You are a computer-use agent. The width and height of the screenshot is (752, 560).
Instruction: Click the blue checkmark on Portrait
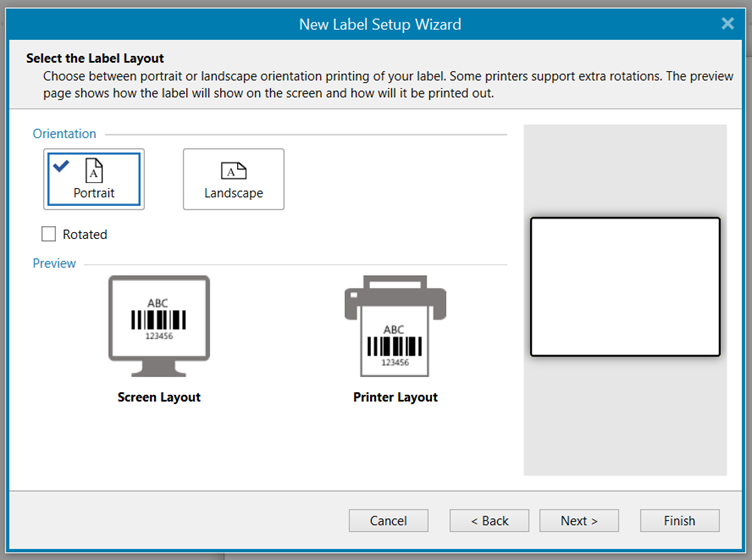point(61,166)
